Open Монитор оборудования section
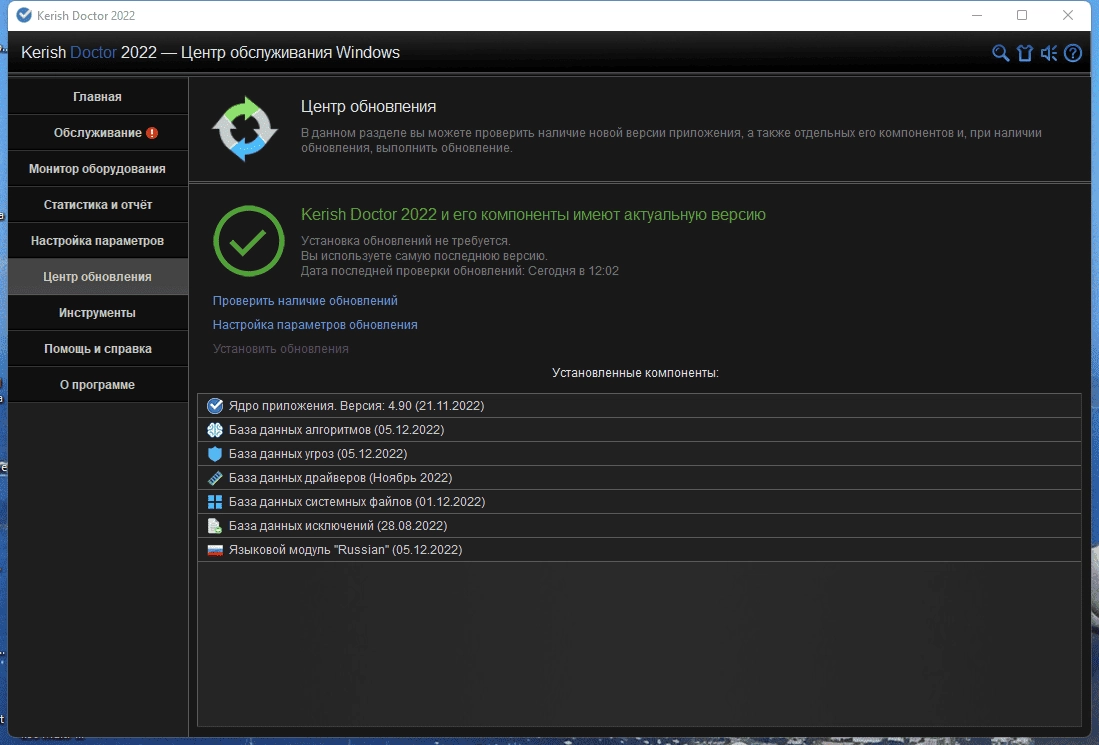Viewport: 1099px width, 745px height. click(x=98, y=169)
